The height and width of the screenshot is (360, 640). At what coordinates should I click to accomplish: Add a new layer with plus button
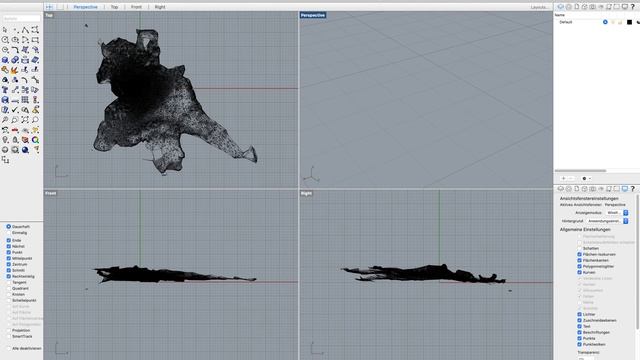point(564,178)
